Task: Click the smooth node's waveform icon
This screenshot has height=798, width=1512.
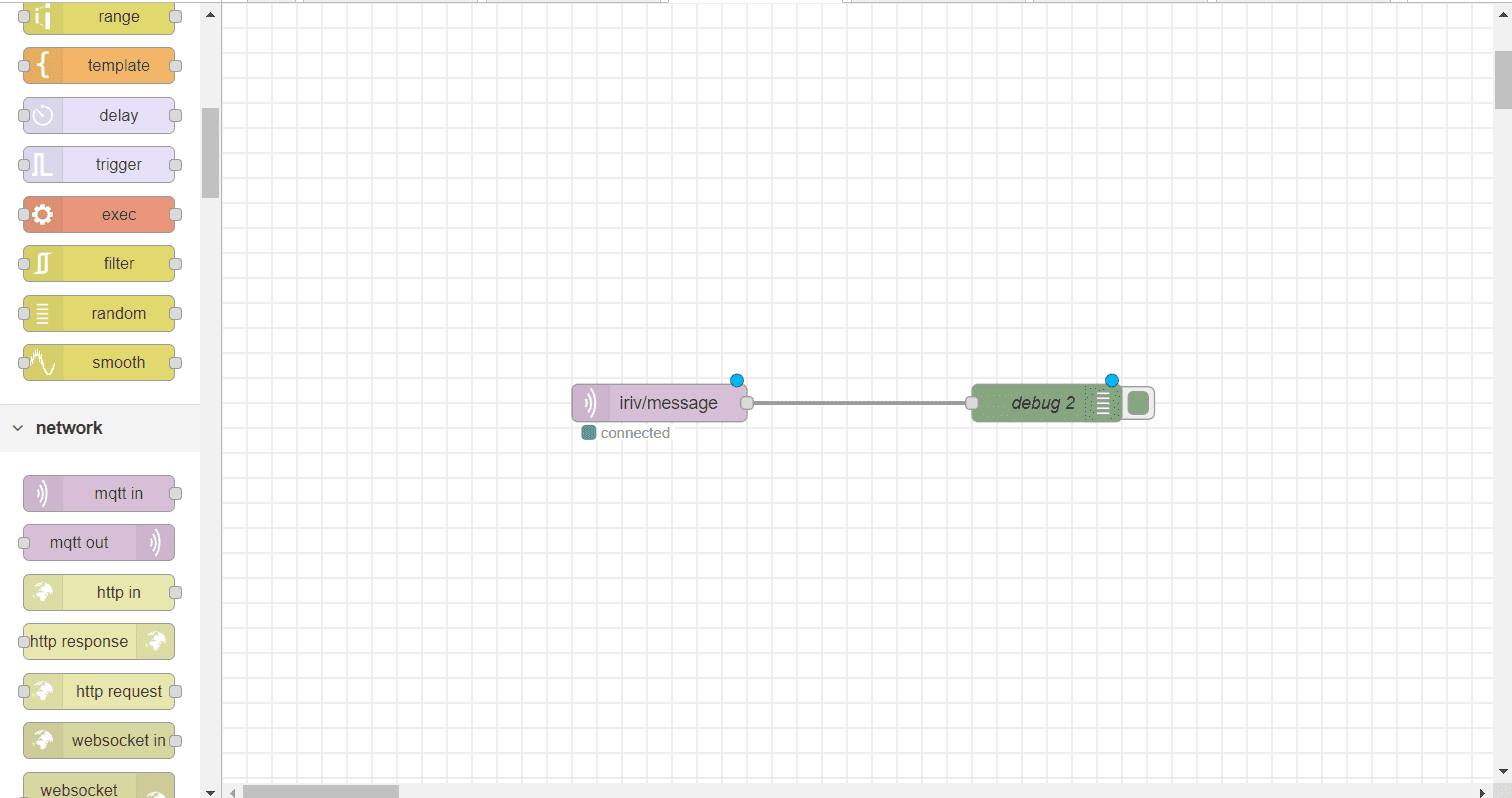Action: pyautogui.click(x=41, y=362)
